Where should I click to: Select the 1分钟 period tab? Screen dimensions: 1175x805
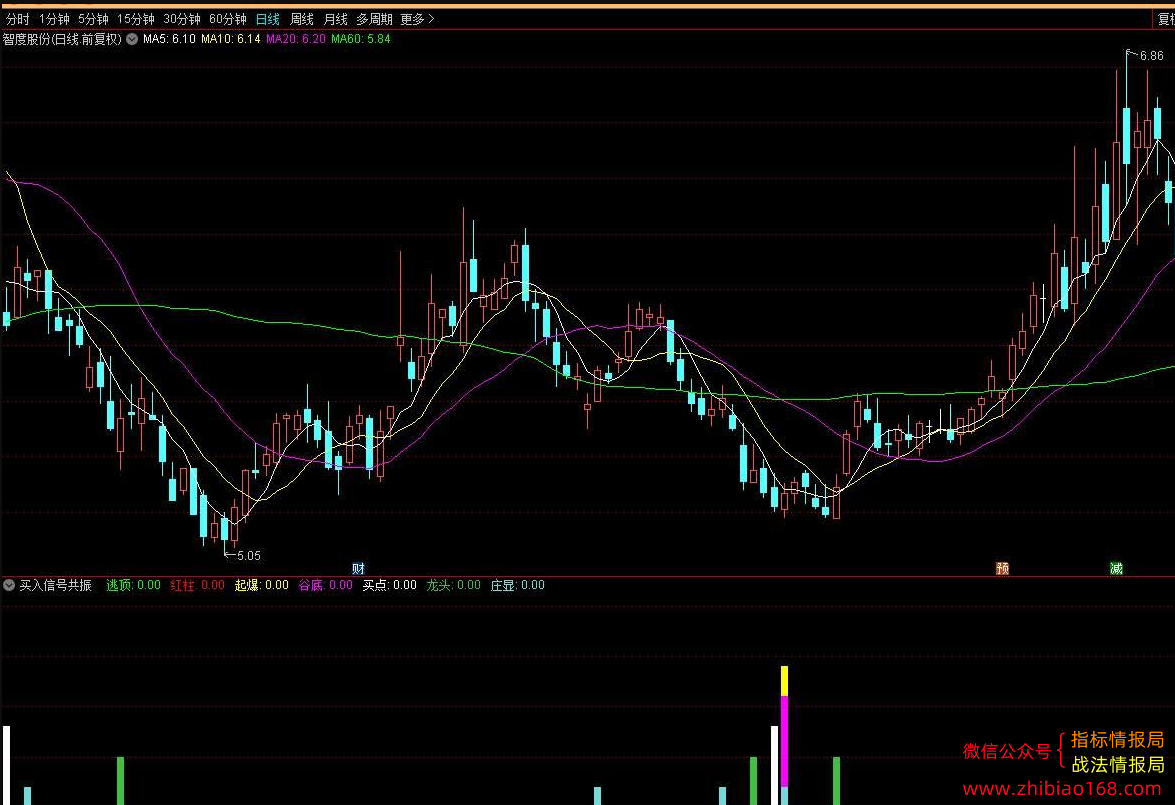(54, 19)
